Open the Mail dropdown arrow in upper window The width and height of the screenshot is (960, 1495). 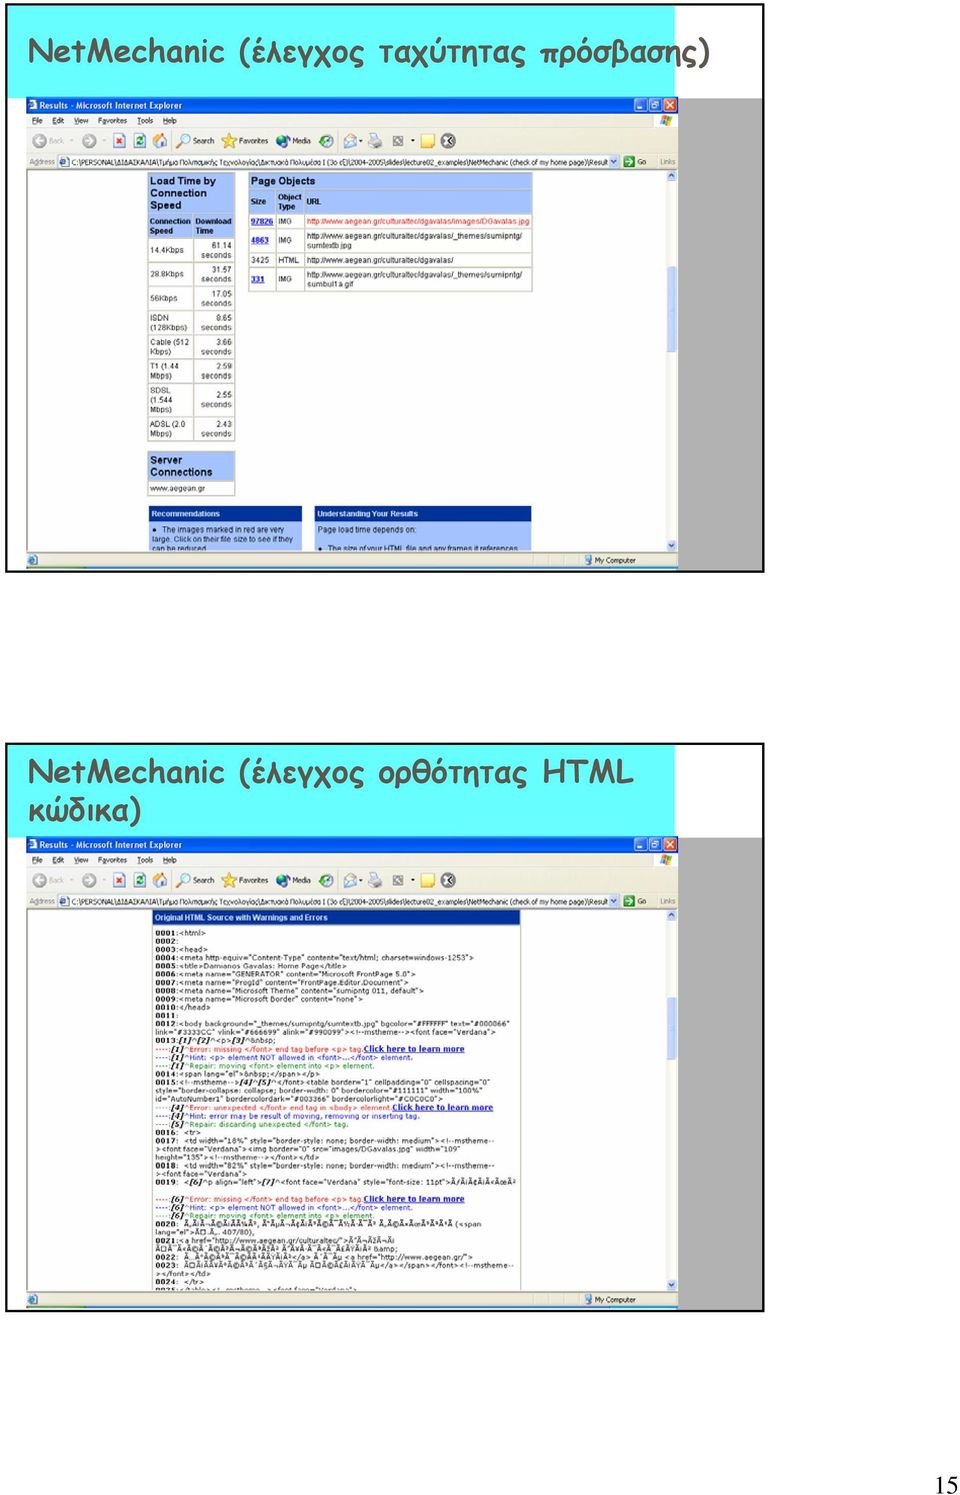pyautogui.click(x=362, y=141)
